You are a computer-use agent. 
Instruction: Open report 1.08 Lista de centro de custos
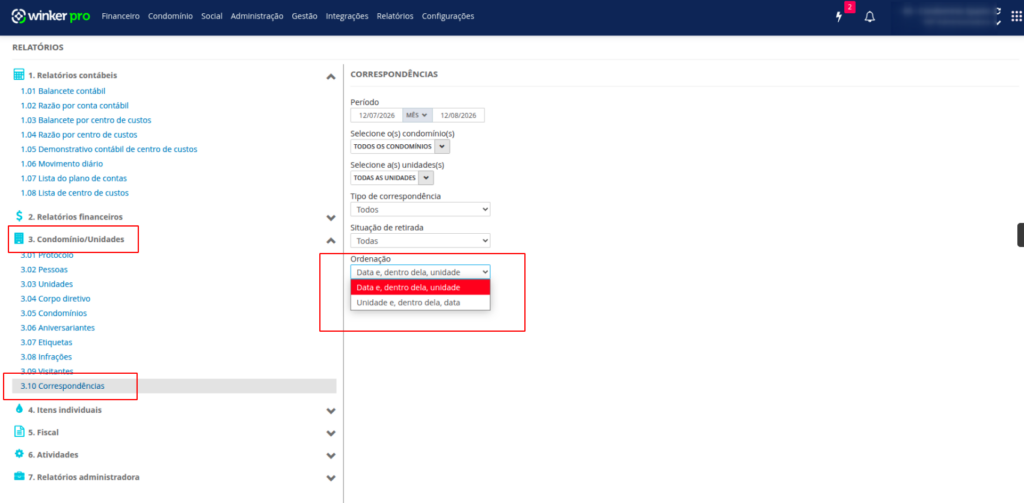tap(74, 193)
